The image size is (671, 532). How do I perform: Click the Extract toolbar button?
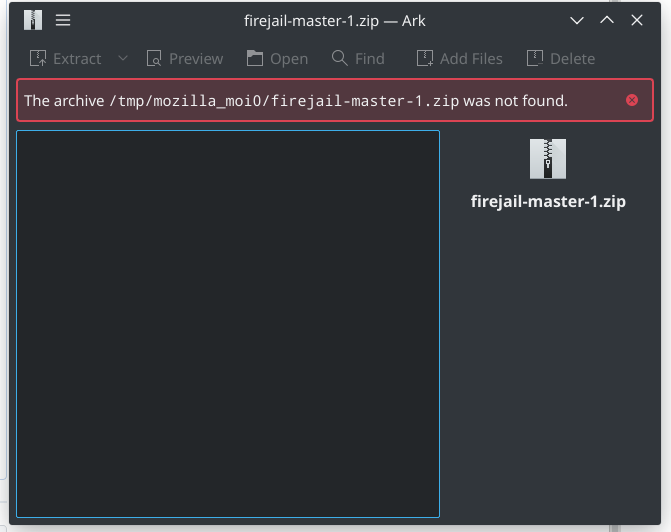65,59
